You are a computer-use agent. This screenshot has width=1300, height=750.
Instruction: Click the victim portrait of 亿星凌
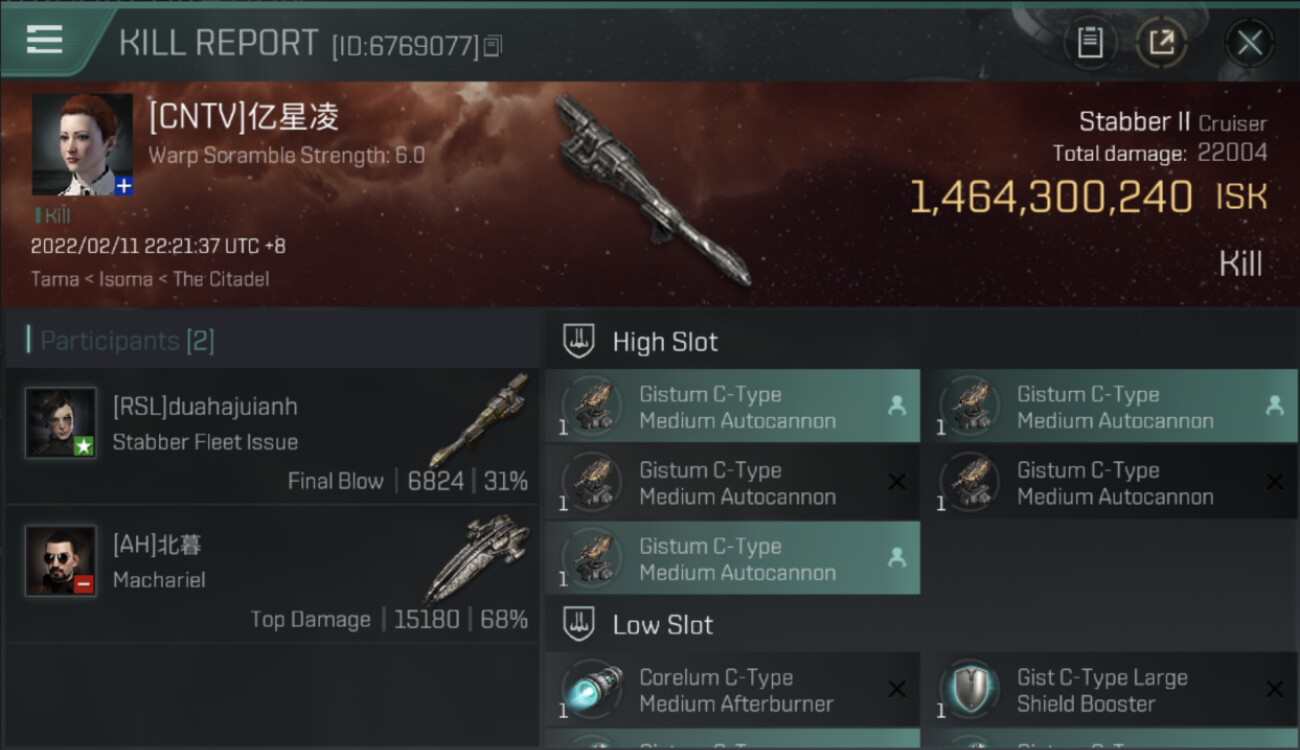[x=82, y=145]
